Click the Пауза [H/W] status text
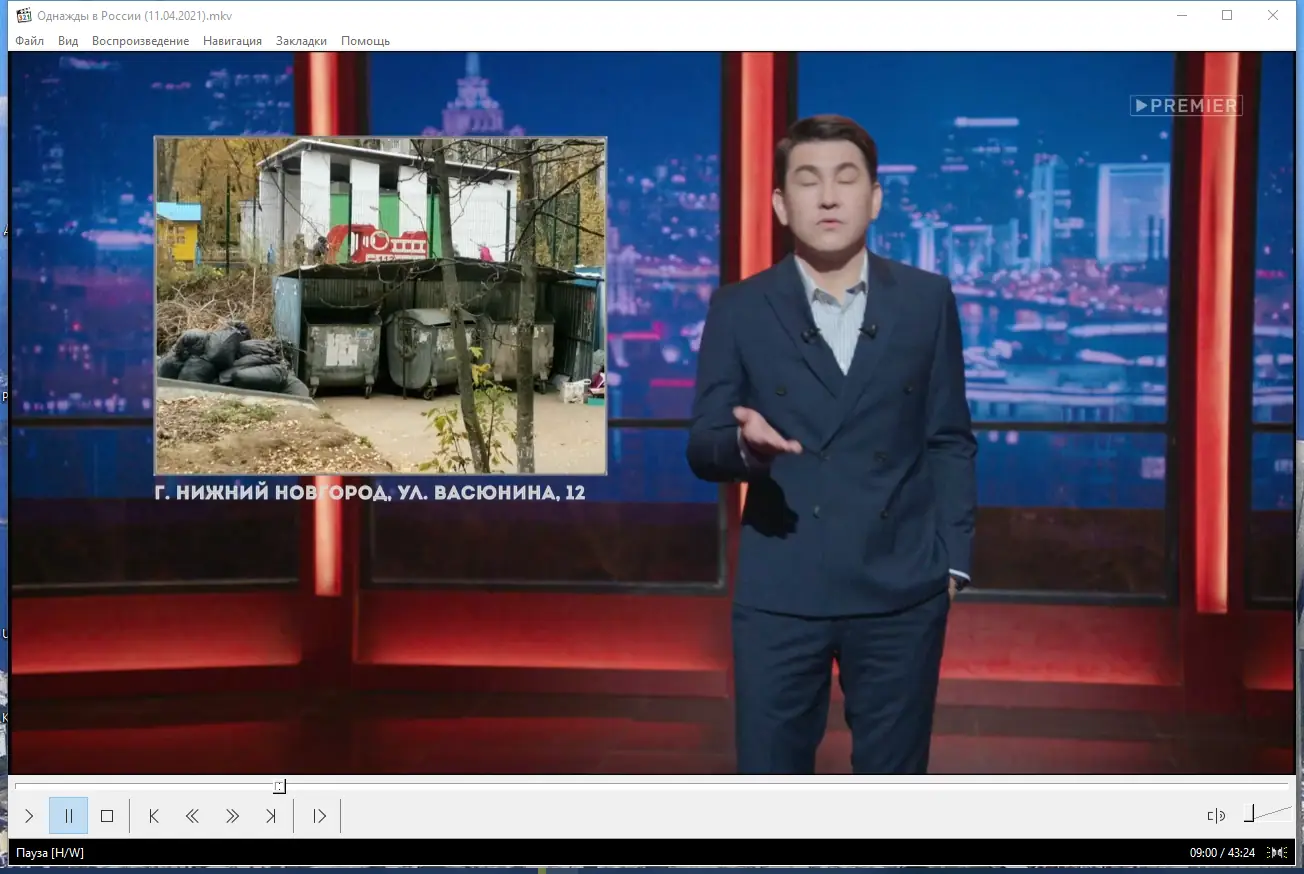 [50, 853]
